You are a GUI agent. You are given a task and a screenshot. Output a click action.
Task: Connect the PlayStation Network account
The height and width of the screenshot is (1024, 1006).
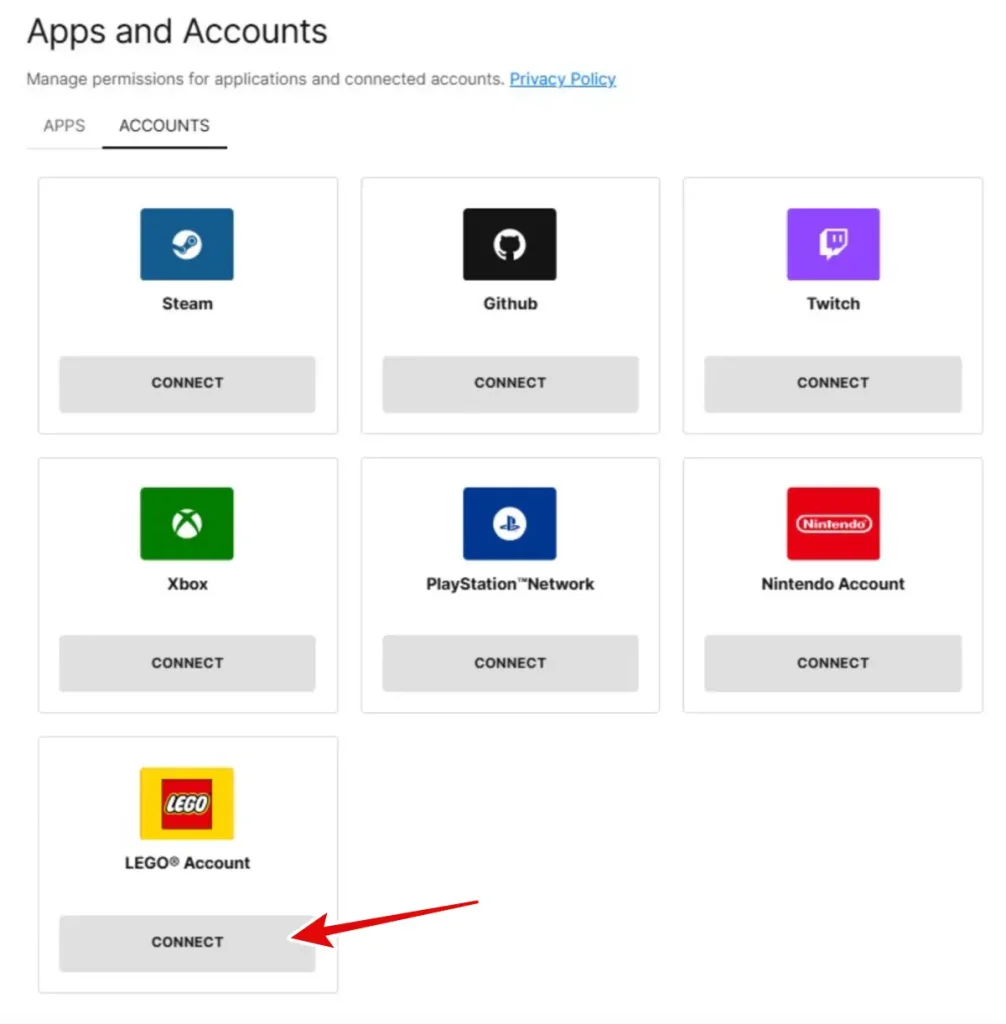[510, 663]
